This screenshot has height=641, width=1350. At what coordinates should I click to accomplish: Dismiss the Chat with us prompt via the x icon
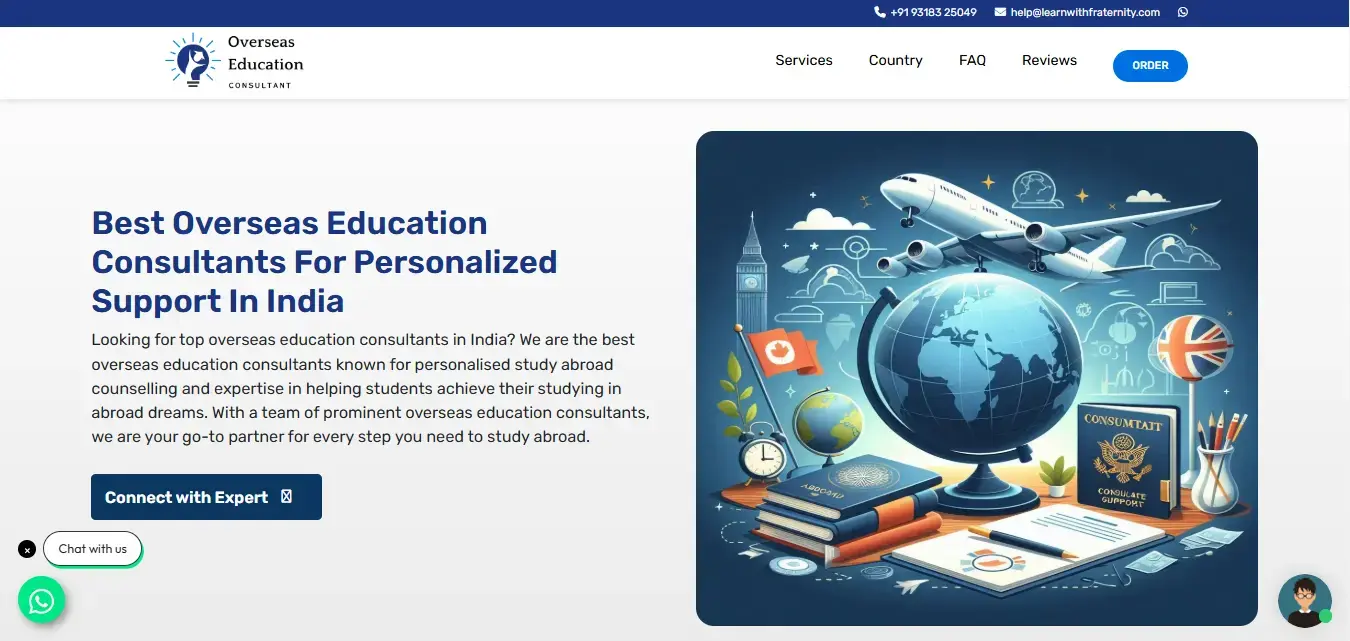coord(26,548)
